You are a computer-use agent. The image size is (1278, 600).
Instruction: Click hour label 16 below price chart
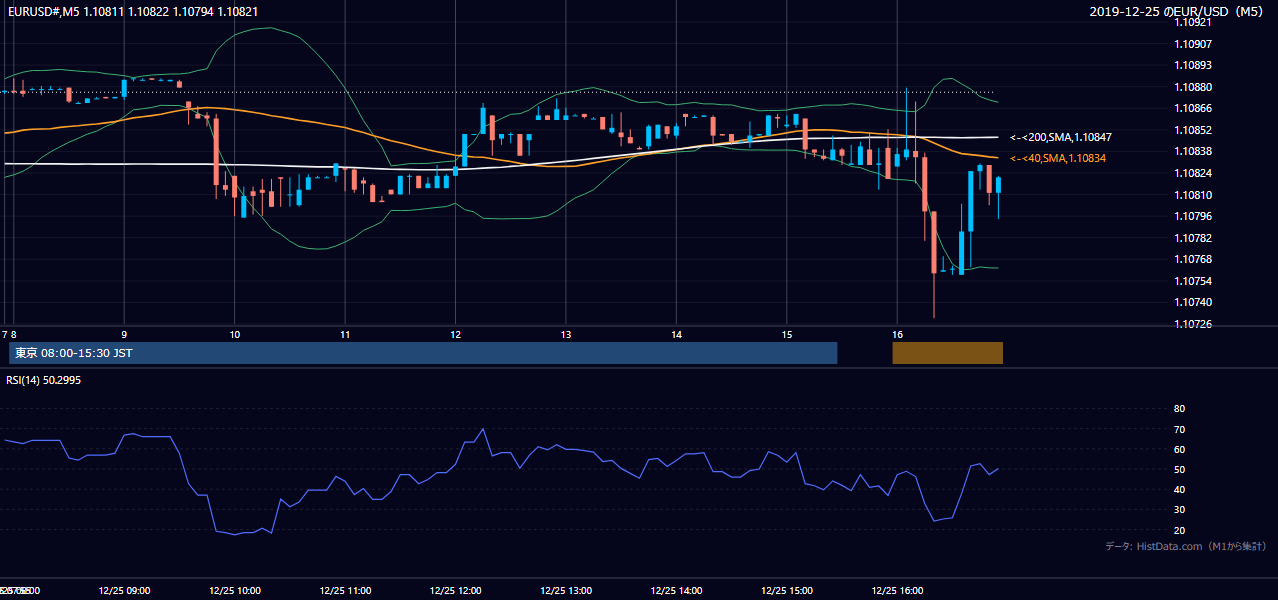pos(897,334)
